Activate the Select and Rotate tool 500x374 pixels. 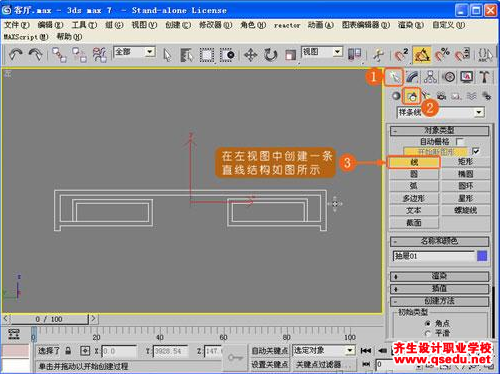click(x=271, y=55)
